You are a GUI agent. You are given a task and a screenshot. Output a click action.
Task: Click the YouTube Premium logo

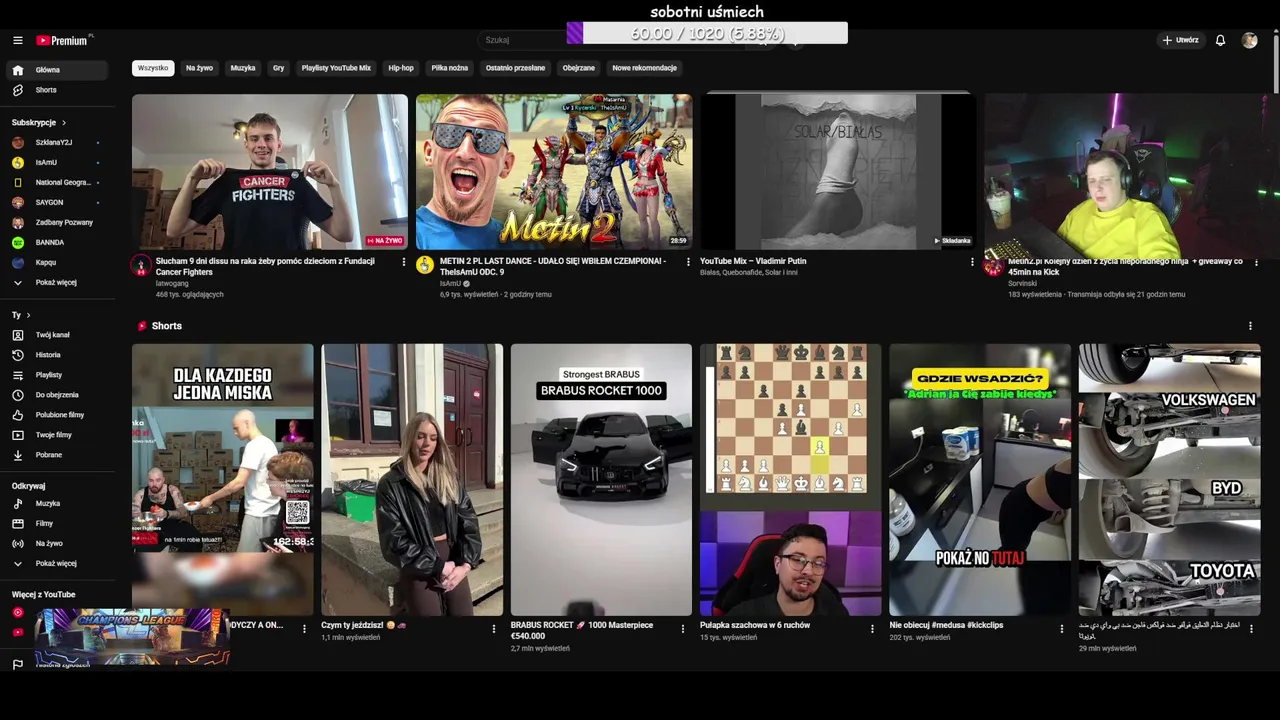[x=64, y=40]
